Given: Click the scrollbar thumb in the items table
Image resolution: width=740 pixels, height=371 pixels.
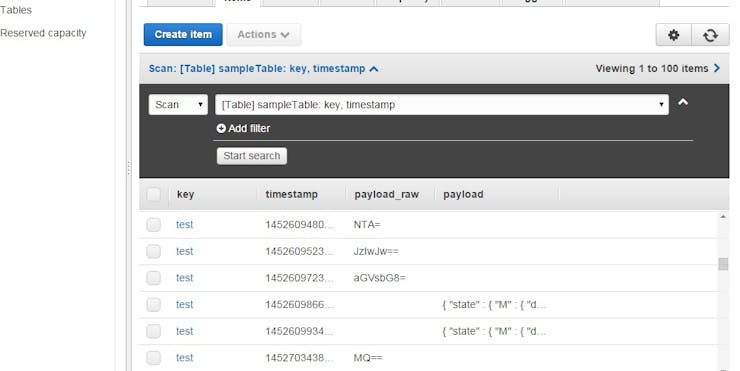Looking at the screenshot, I should [723, 264].
